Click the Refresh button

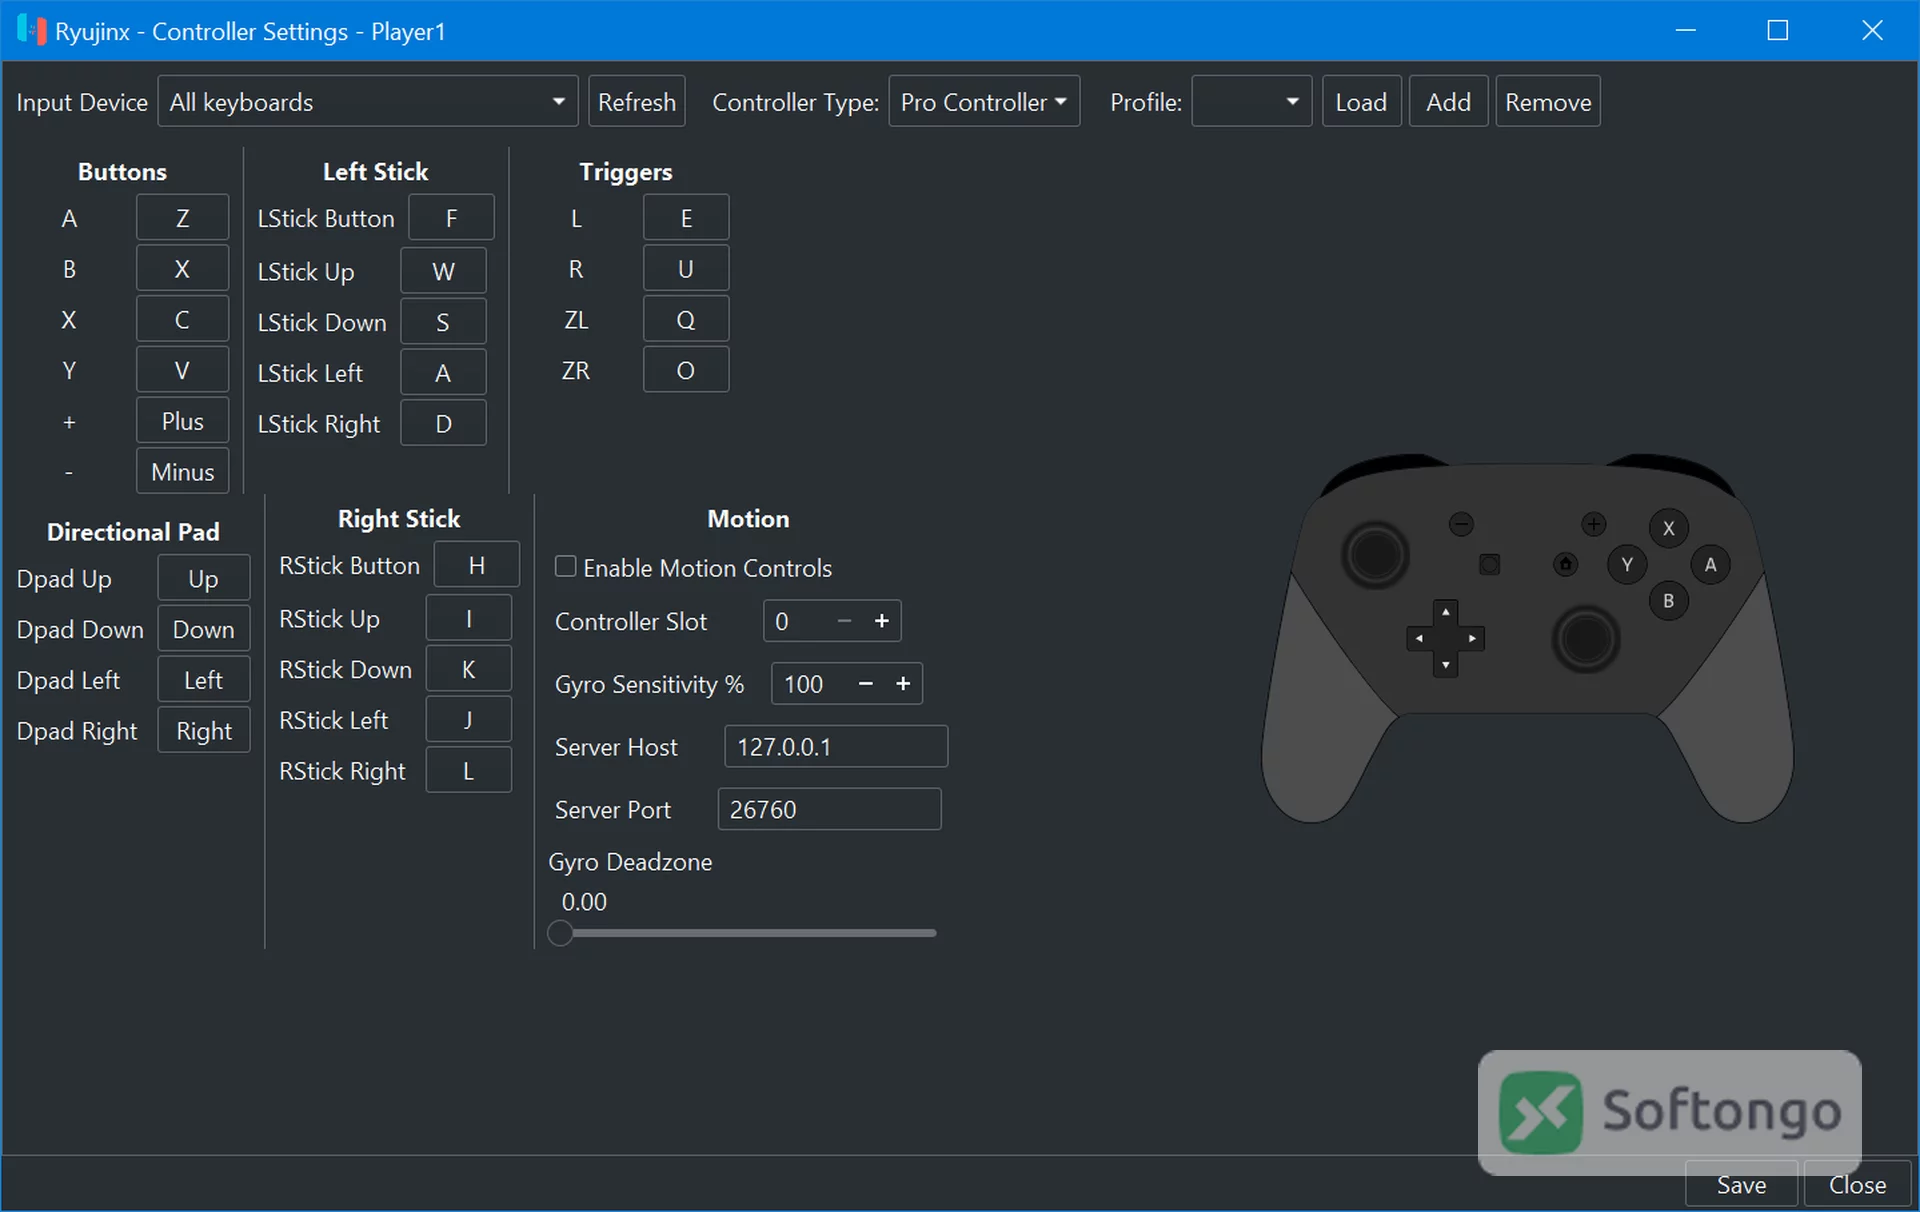pyautogui.click(x=636, y=102)
